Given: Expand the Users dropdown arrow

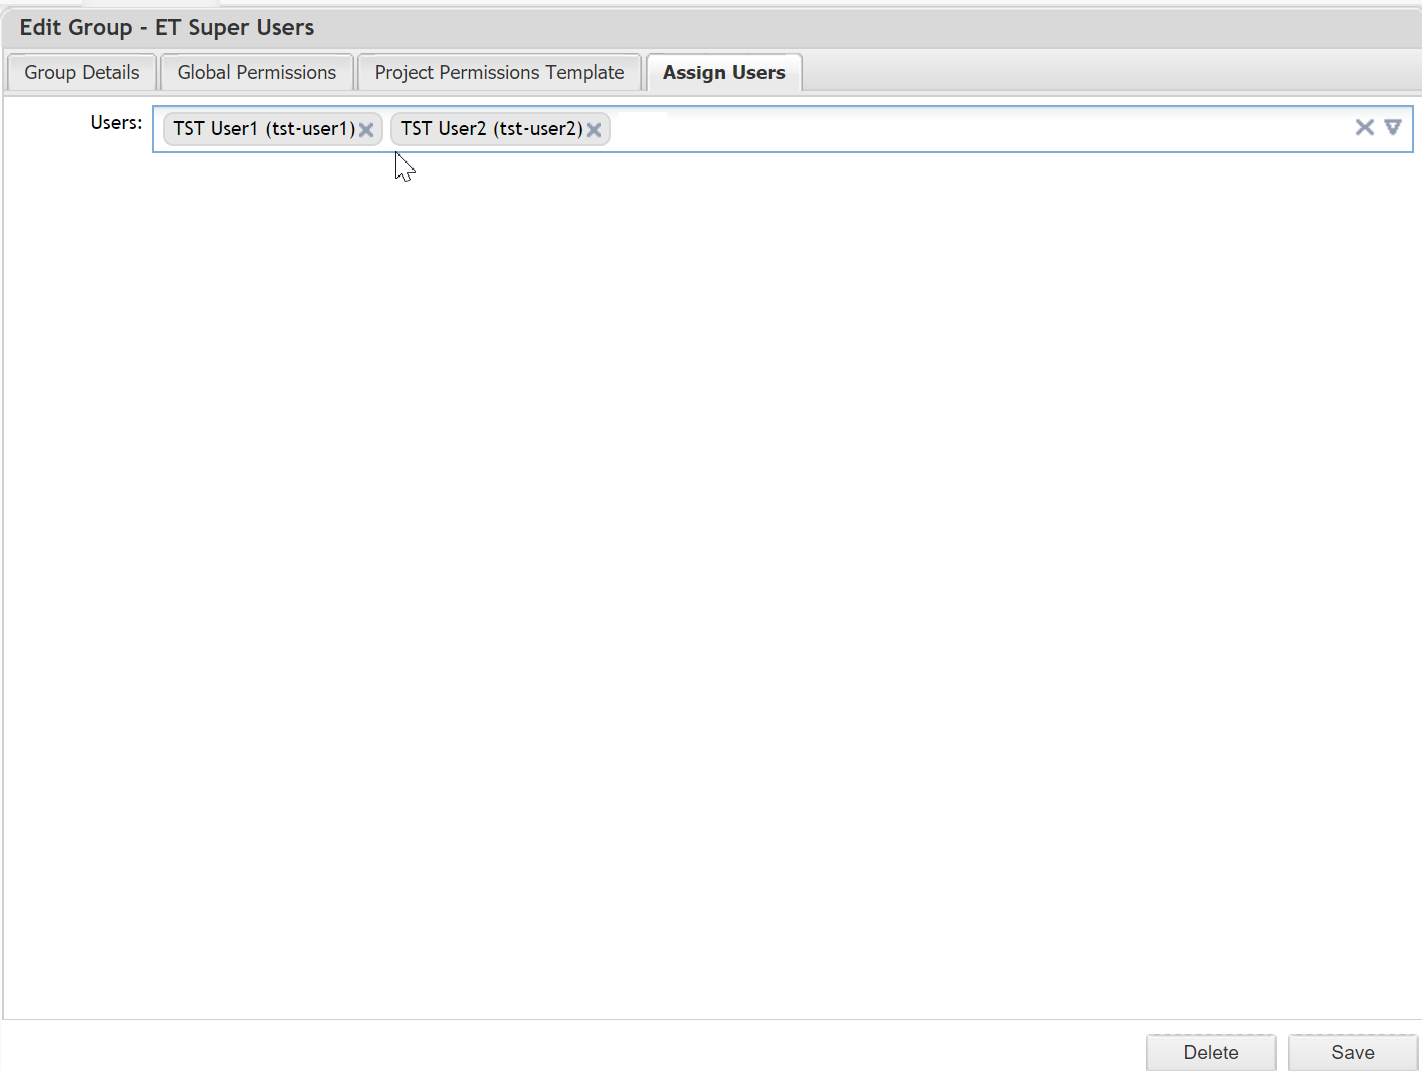Looking at the screenshot, I should [x=1393, y=127].
